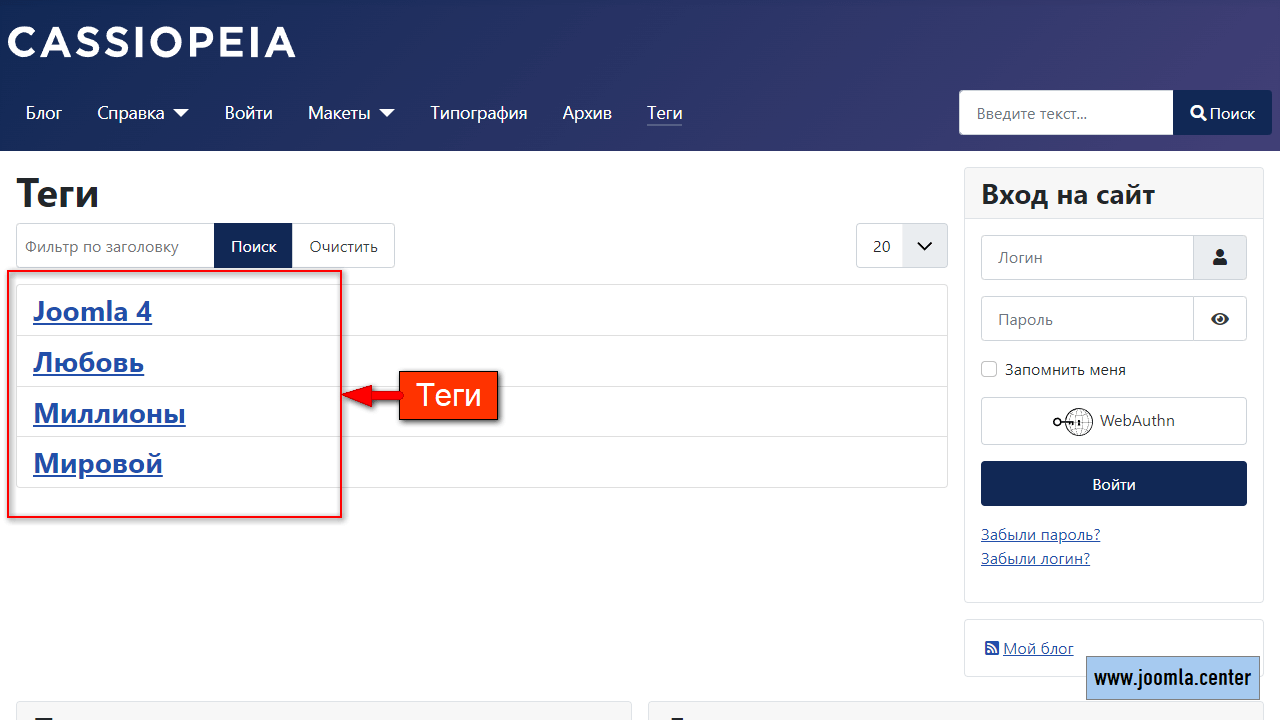Image resolution: width=1280 pixels, height=720 pixels.
Task: Open the Типография menu item
Action: (x=478, y=113)
